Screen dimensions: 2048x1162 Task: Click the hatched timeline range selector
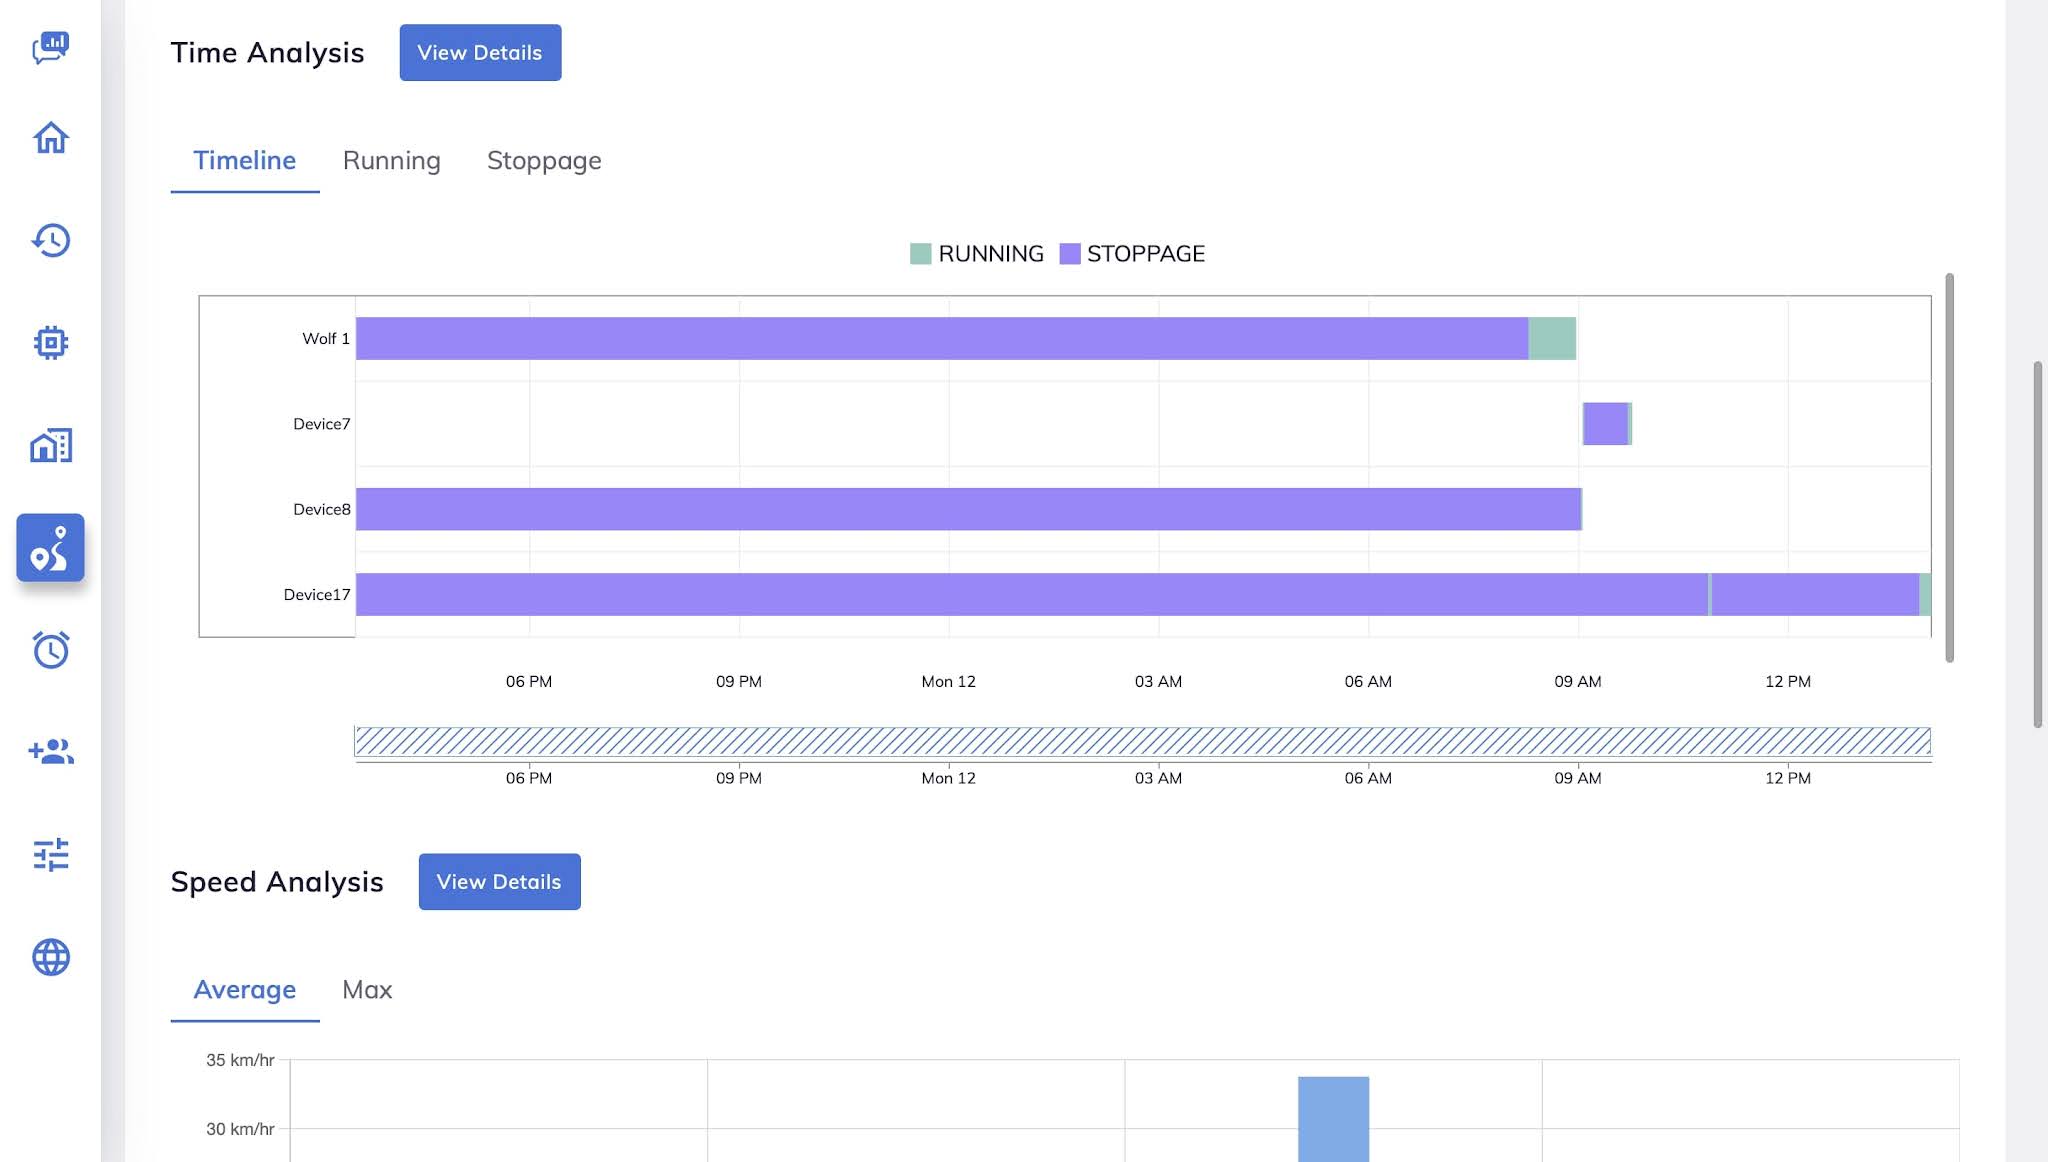[x=1142, y=741]
